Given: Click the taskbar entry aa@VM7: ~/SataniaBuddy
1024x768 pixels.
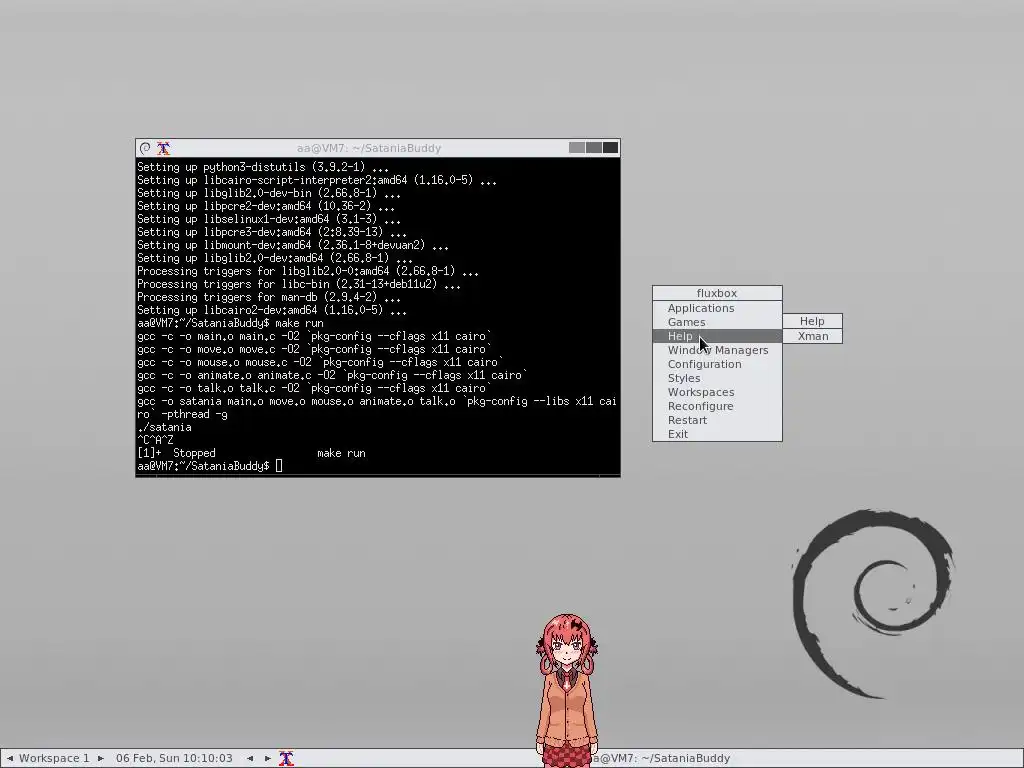Looking at the screenshot, I should click(x=660, y=758).
